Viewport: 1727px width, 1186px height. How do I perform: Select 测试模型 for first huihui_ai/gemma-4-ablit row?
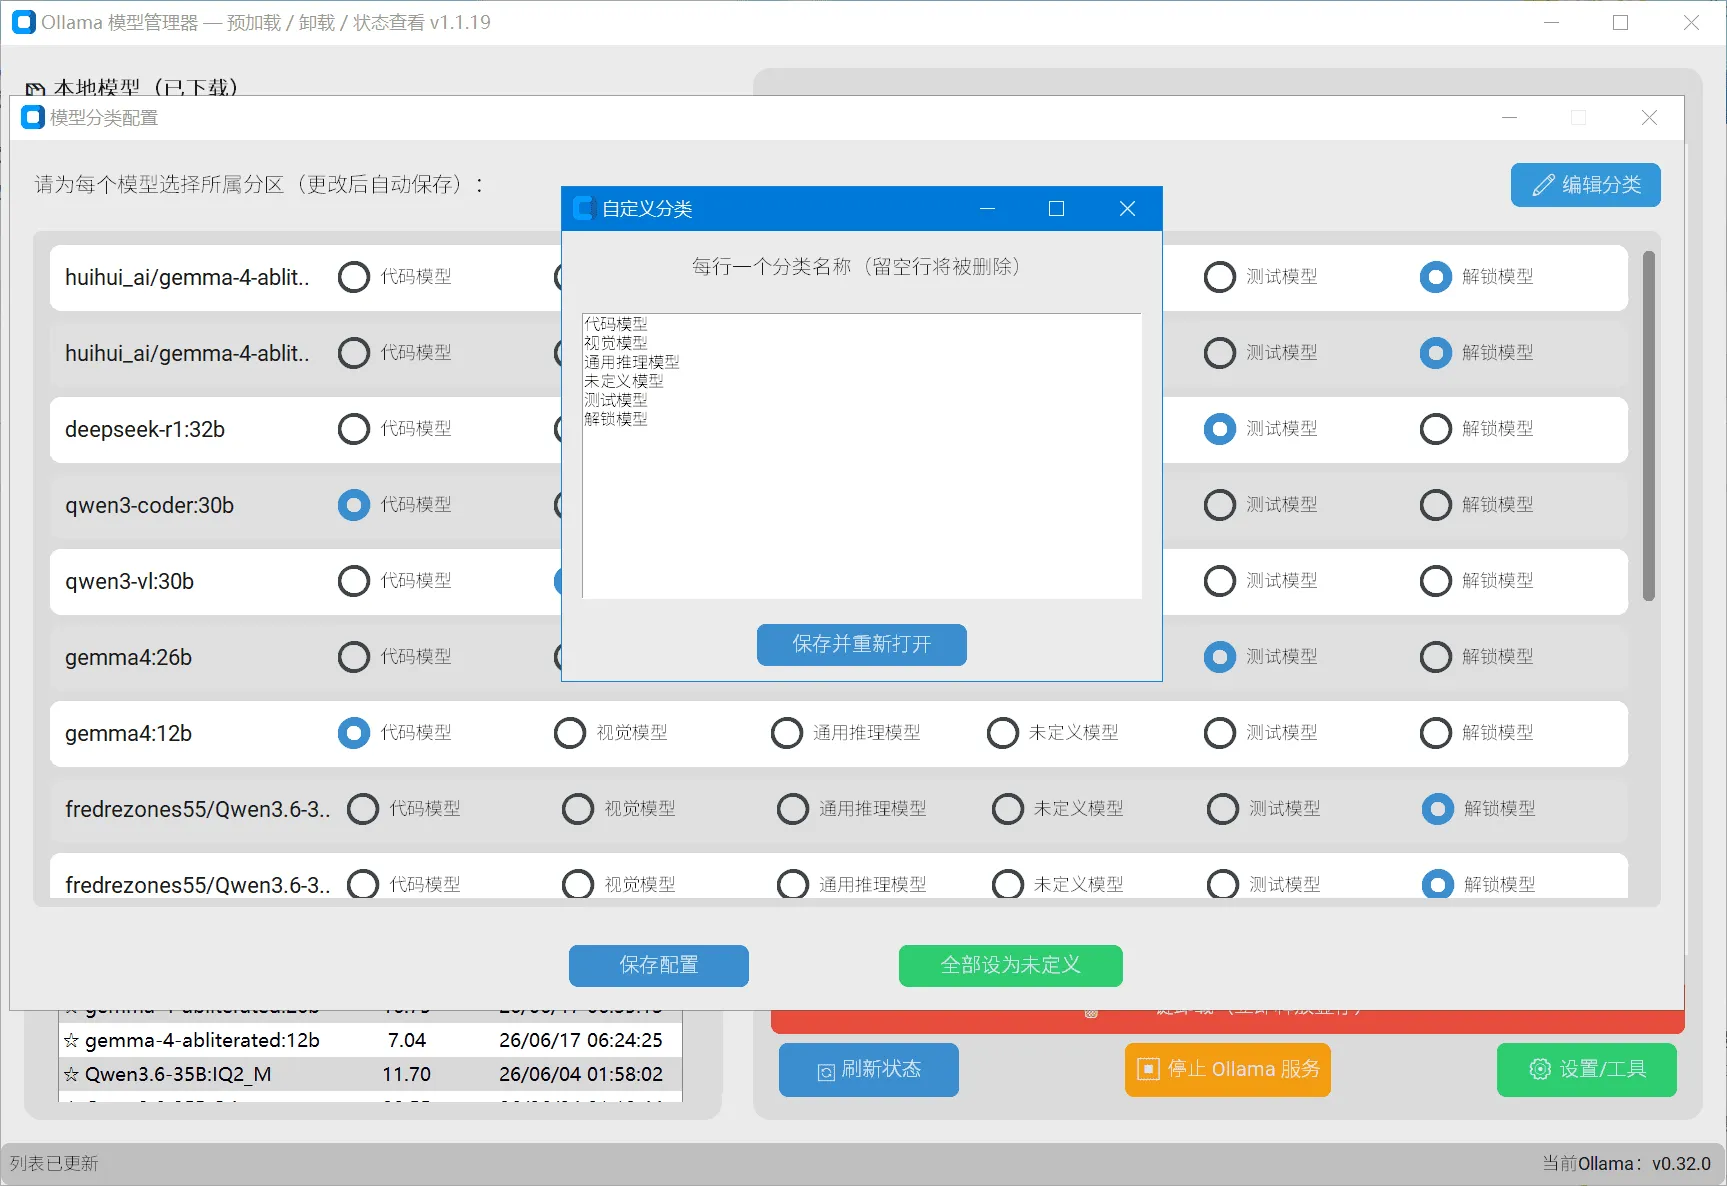click(1220, 277)
